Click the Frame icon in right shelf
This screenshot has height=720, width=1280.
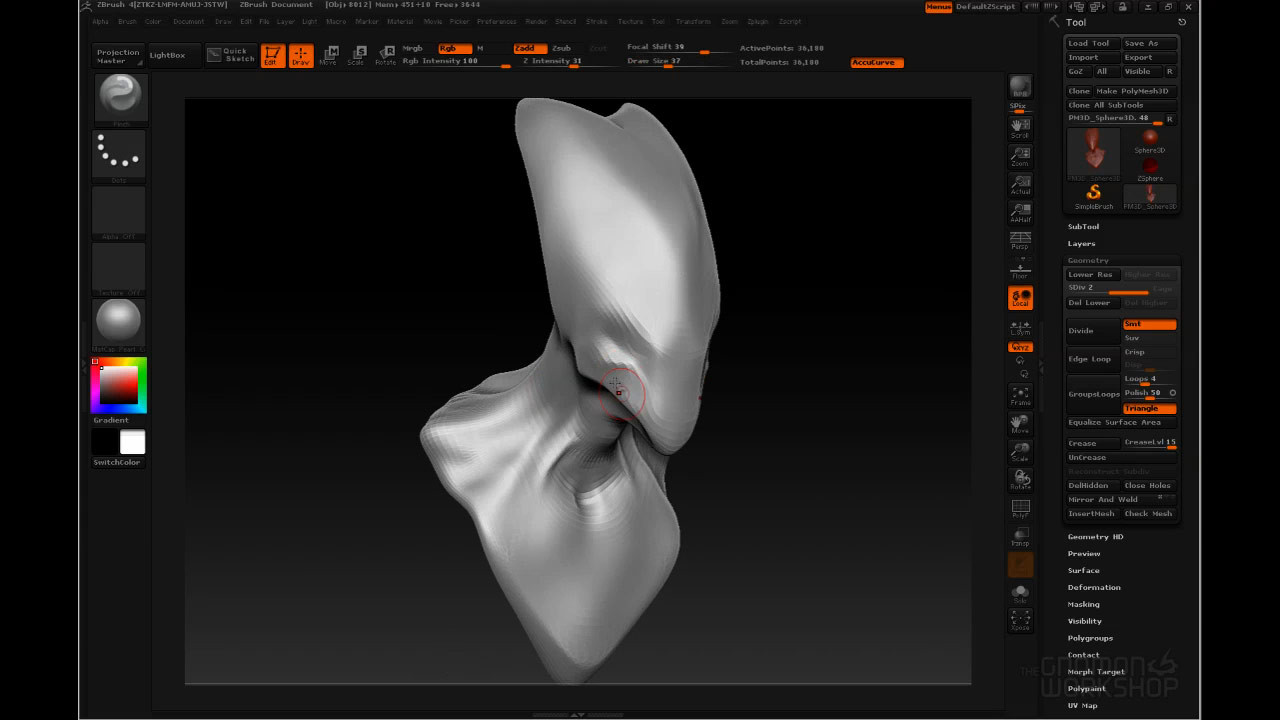[x=1020, y=396]
